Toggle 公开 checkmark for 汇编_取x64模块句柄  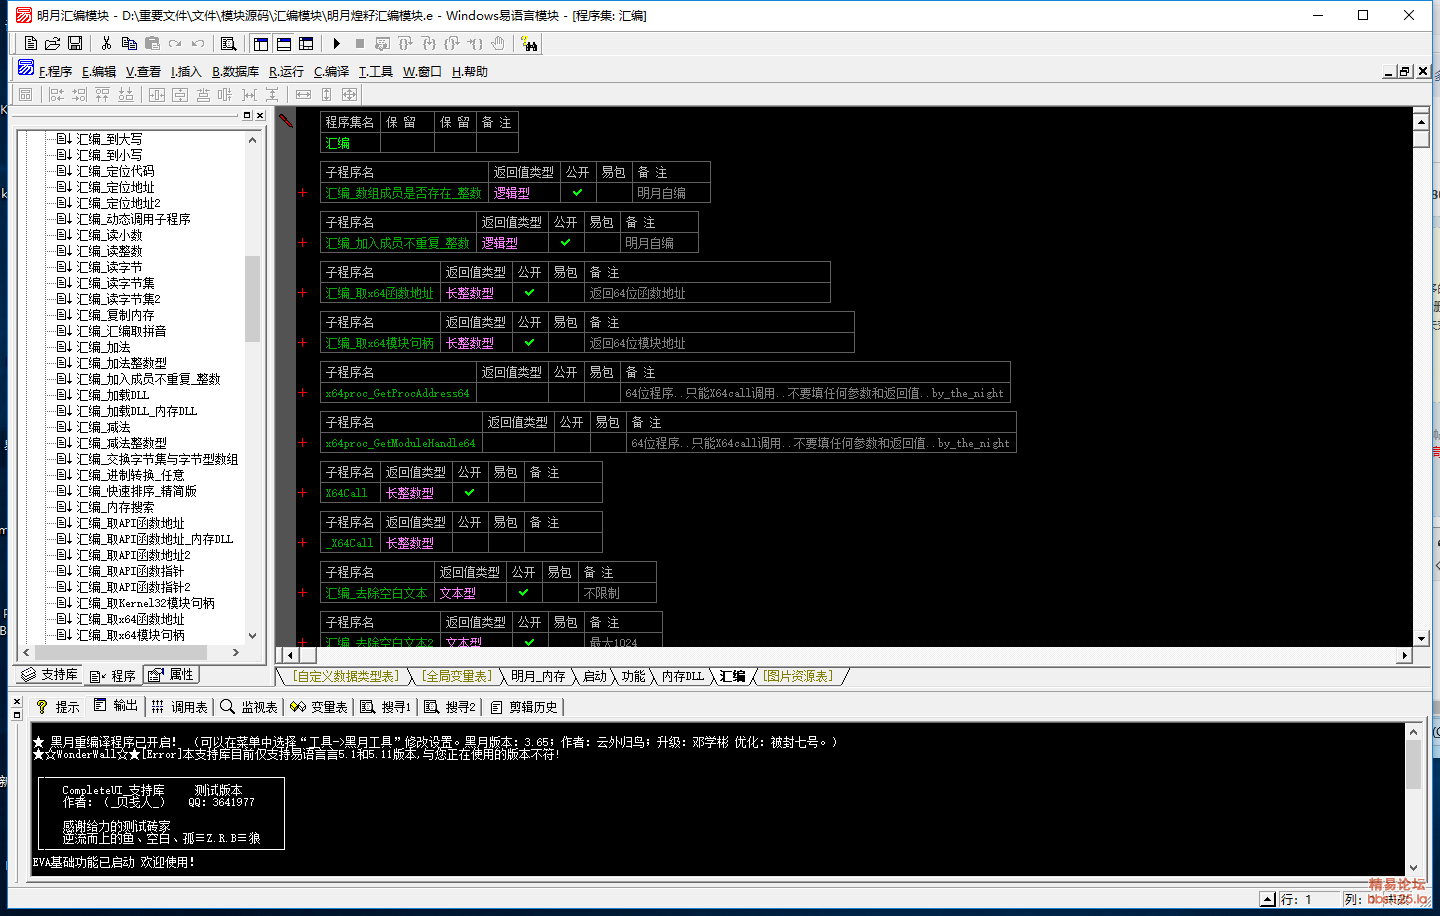(x=529, y=342)
